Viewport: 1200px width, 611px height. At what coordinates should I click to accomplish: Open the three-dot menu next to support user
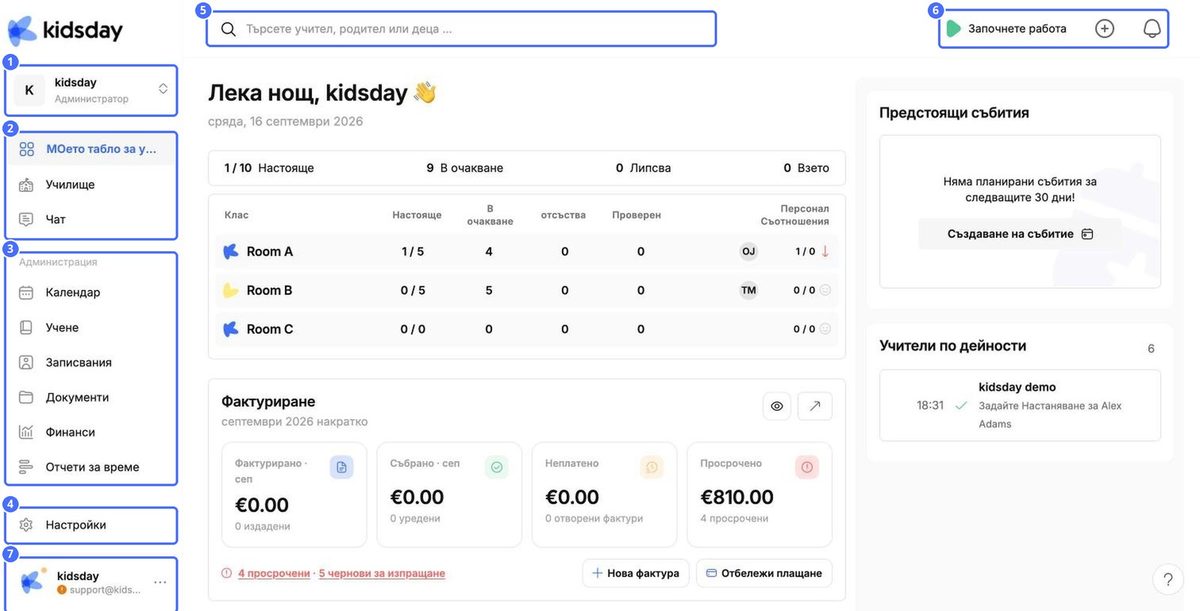pos(160,583)
